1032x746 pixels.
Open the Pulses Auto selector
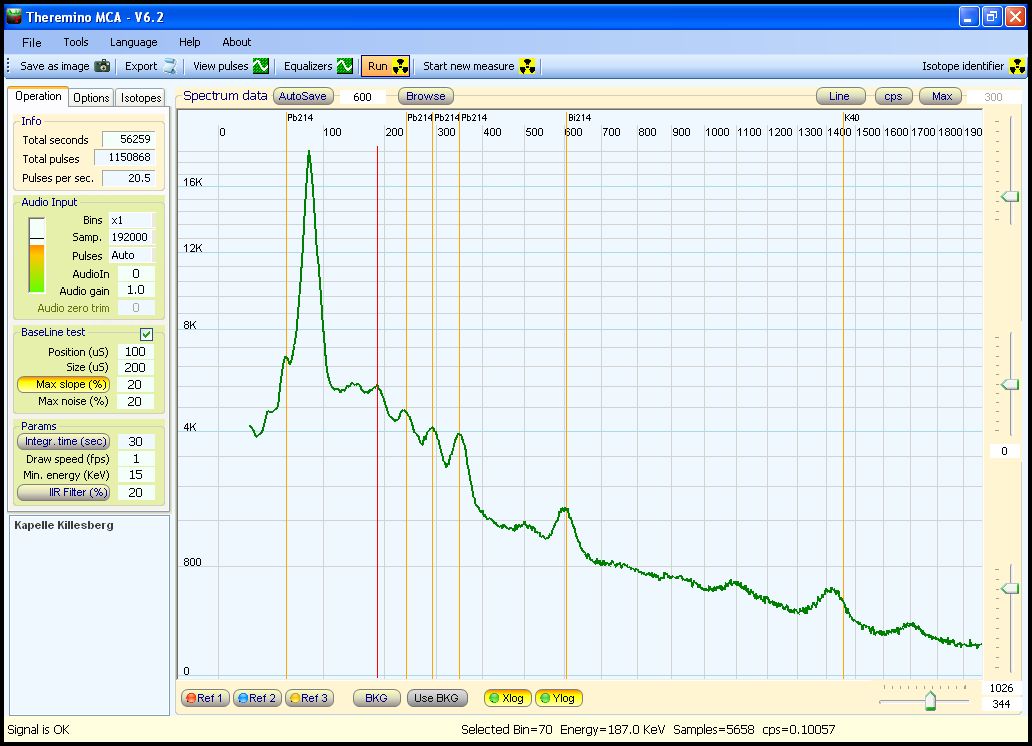click(x=131, y=256)
